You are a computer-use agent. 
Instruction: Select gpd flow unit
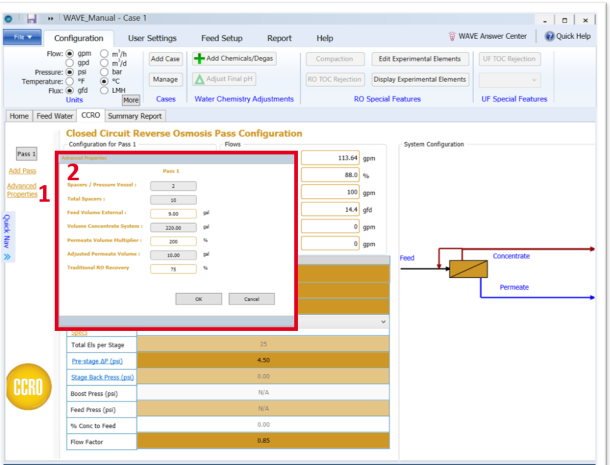[x=70, y=63]
